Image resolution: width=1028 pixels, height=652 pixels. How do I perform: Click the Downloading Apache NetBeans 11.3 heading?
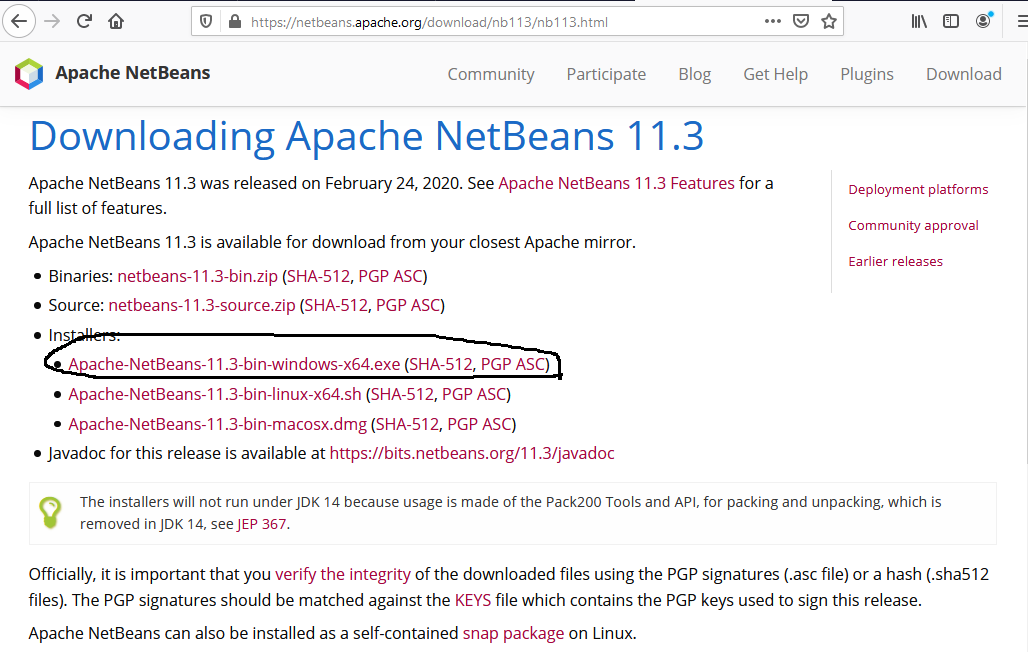tap(366, 136)
